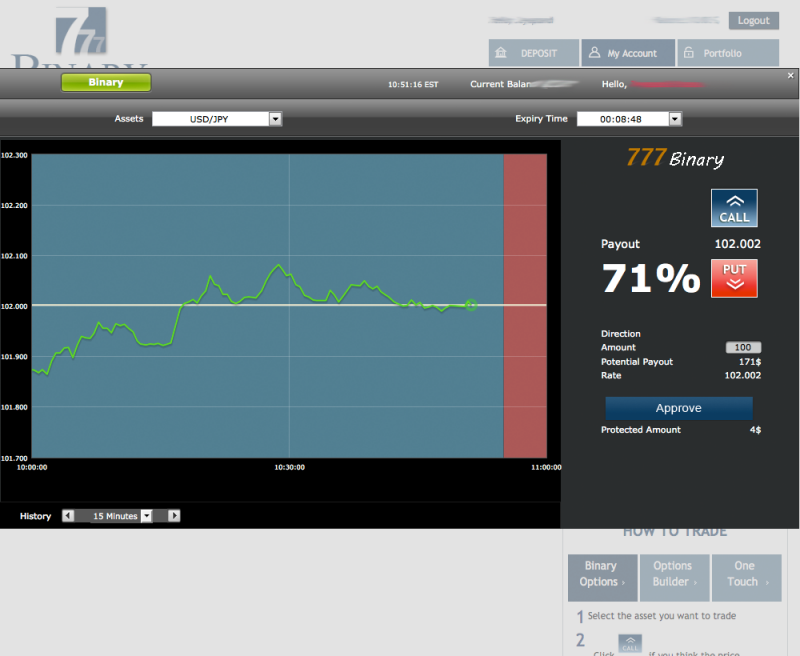
Task: Click the person icon on My Account
Action: [594, 53]
